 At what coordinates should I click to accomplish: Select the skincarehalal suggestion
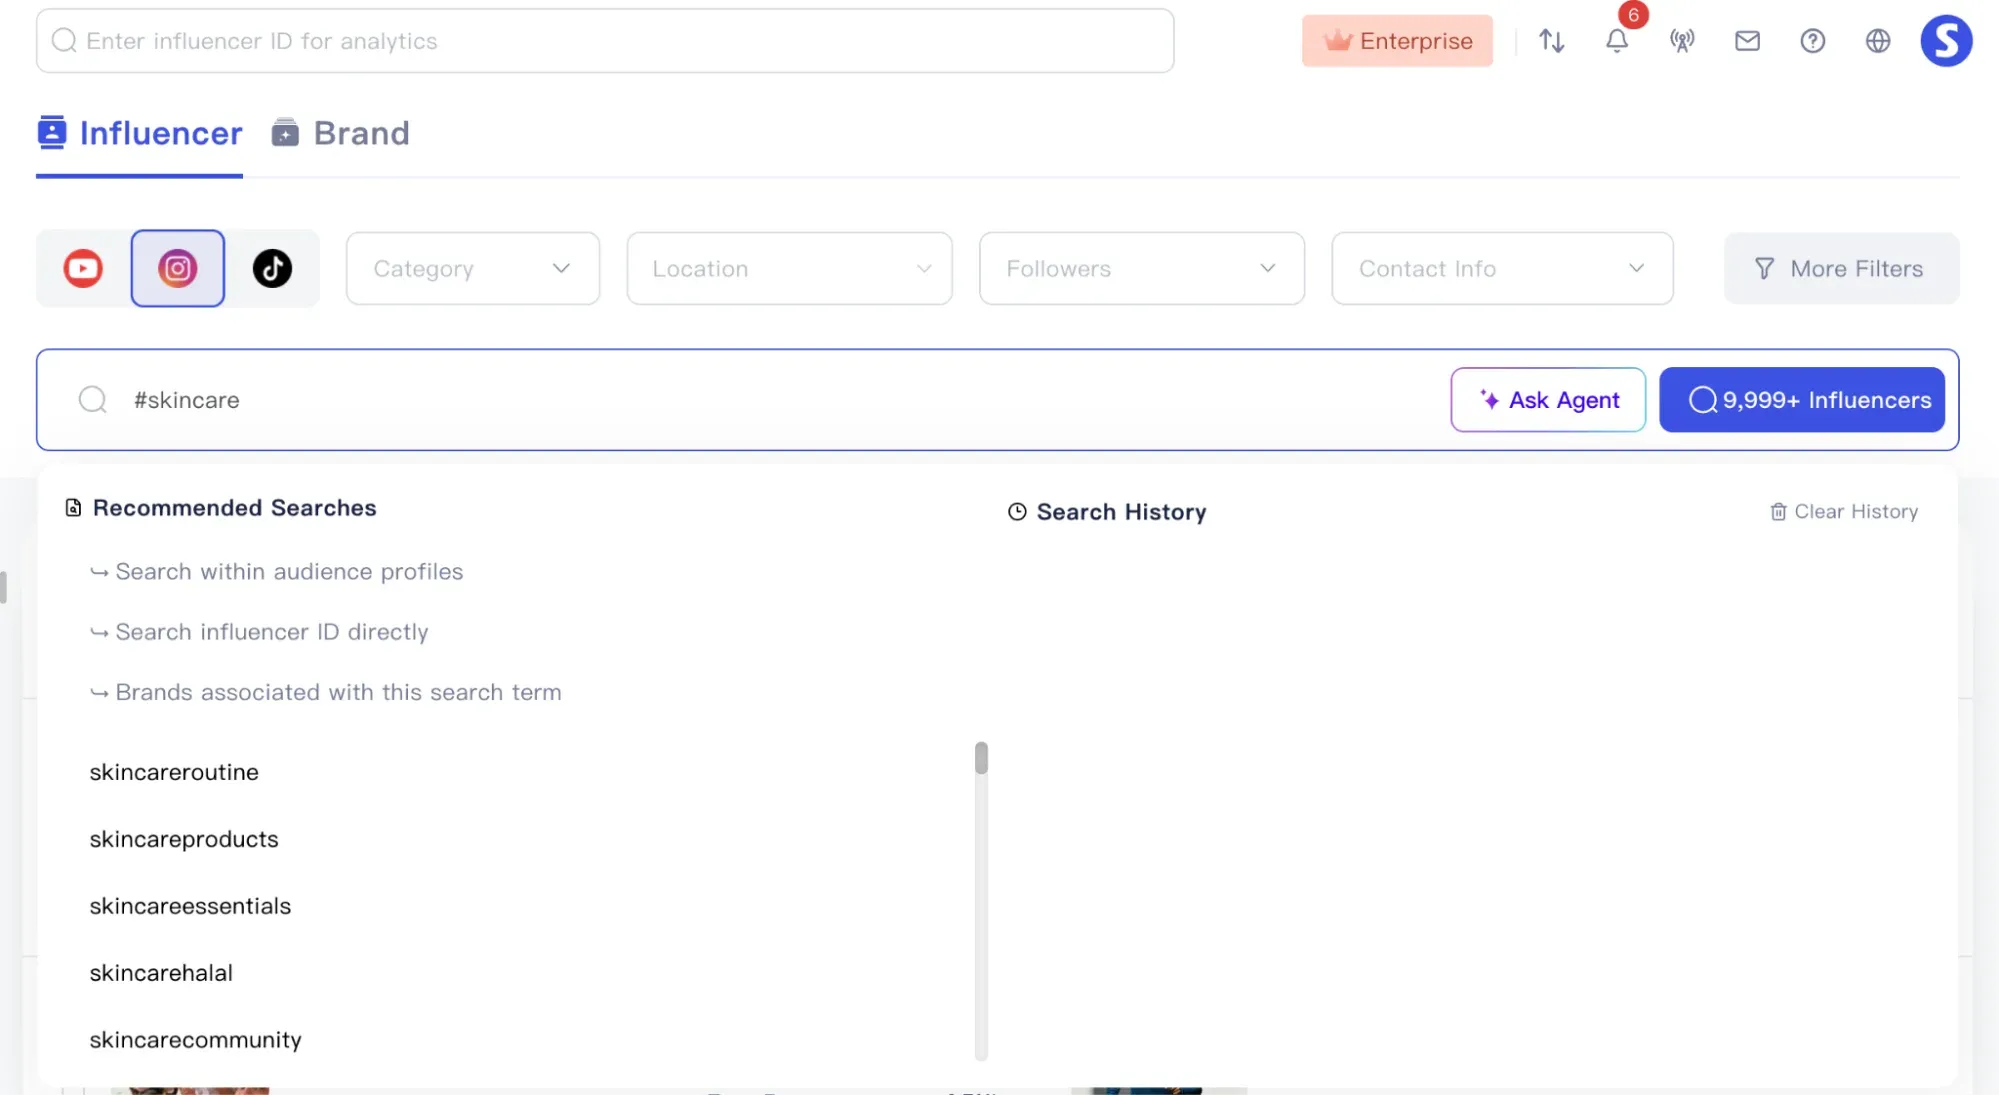point(161,973)
